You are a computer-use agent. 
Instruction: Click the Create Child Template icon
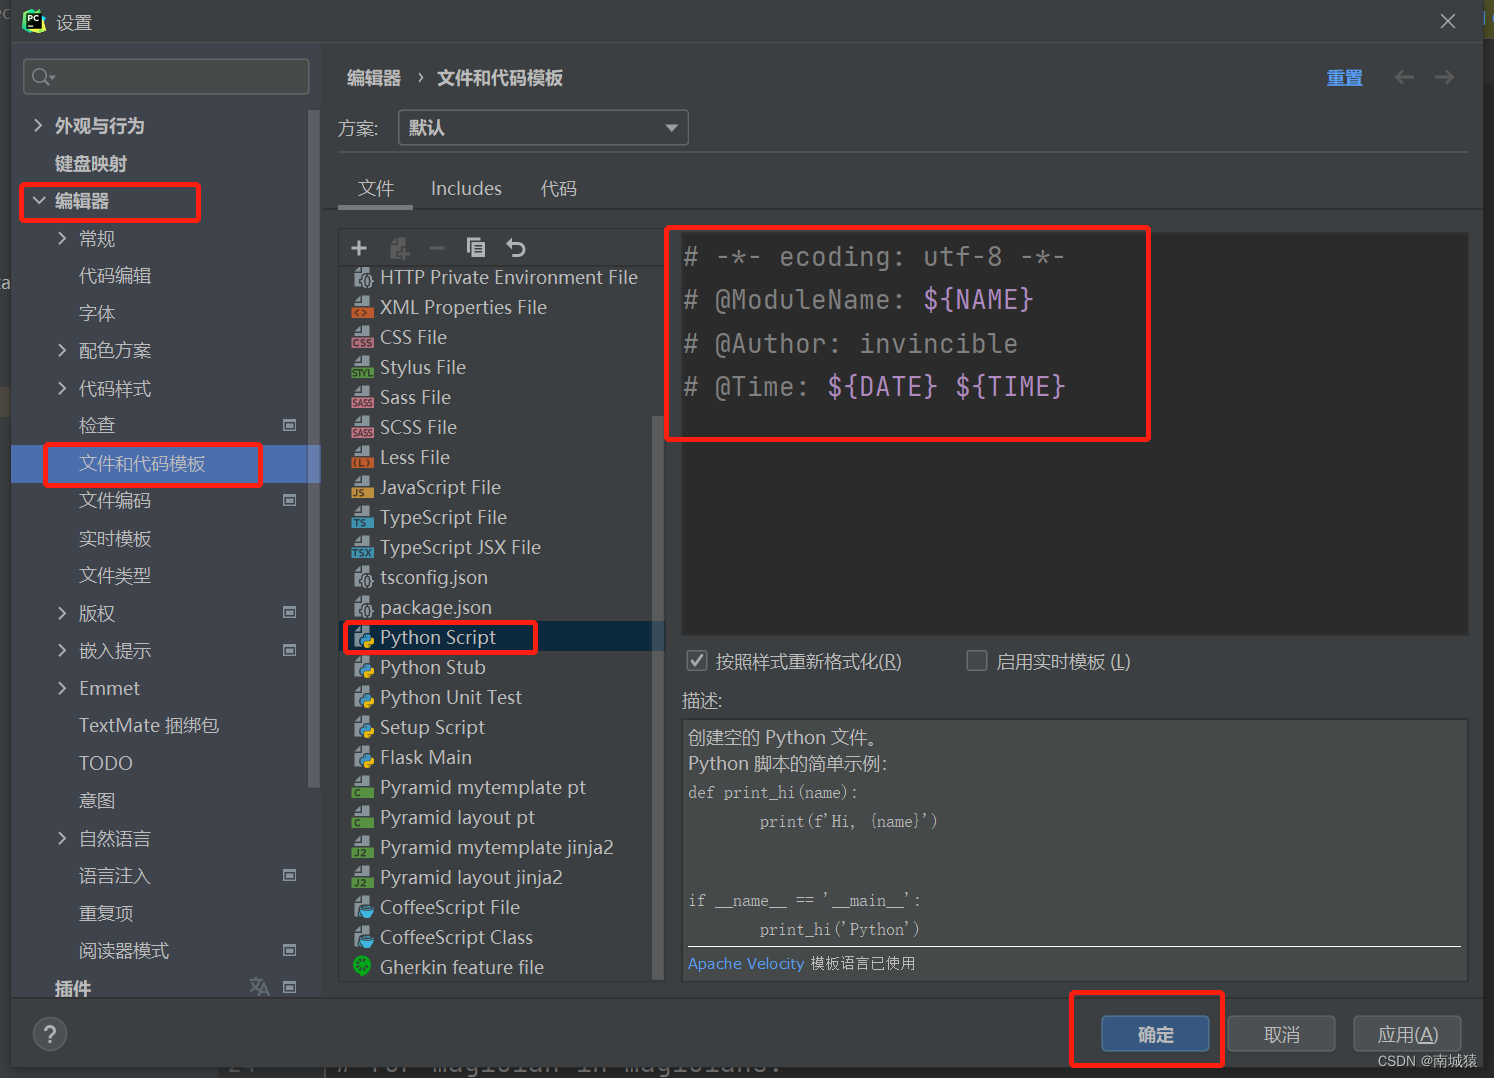[x=399, y=248]
